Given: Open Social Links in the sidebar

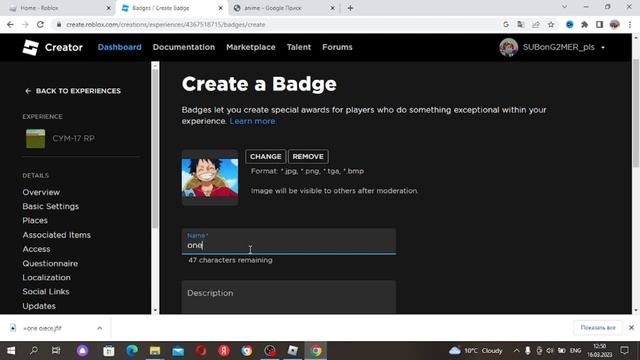Looking at the screenshot, I should click(46, 292).
